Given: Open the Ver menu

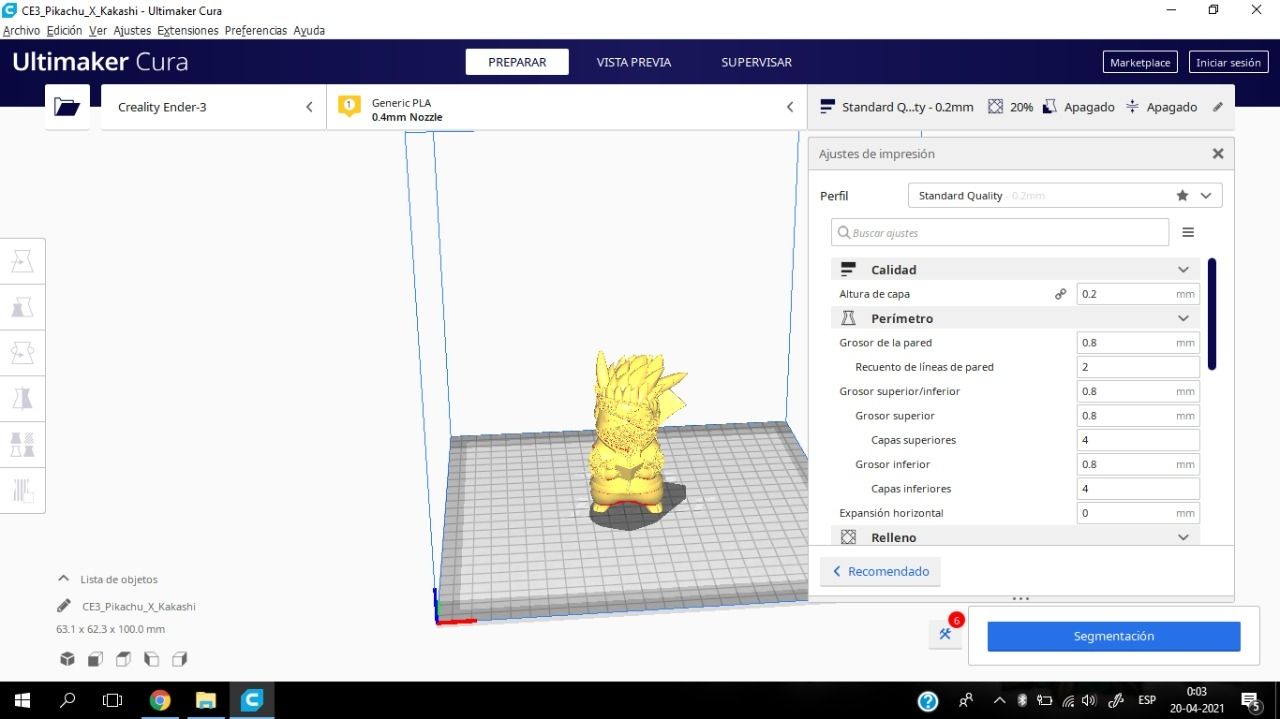Looking at the screenshot, I should tap(97, 30).
